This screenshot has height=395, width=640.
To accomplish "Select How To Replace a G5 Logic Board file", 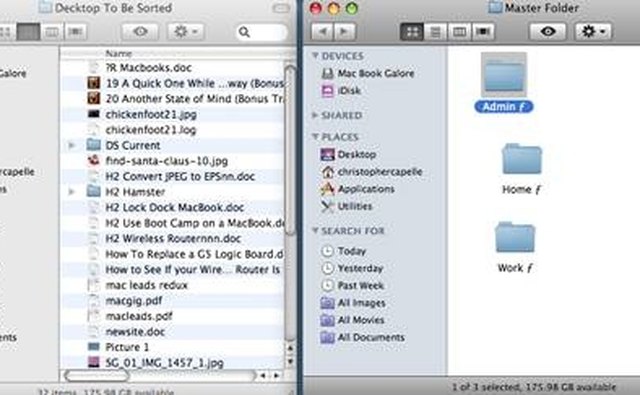I will (x=185, y=254).
